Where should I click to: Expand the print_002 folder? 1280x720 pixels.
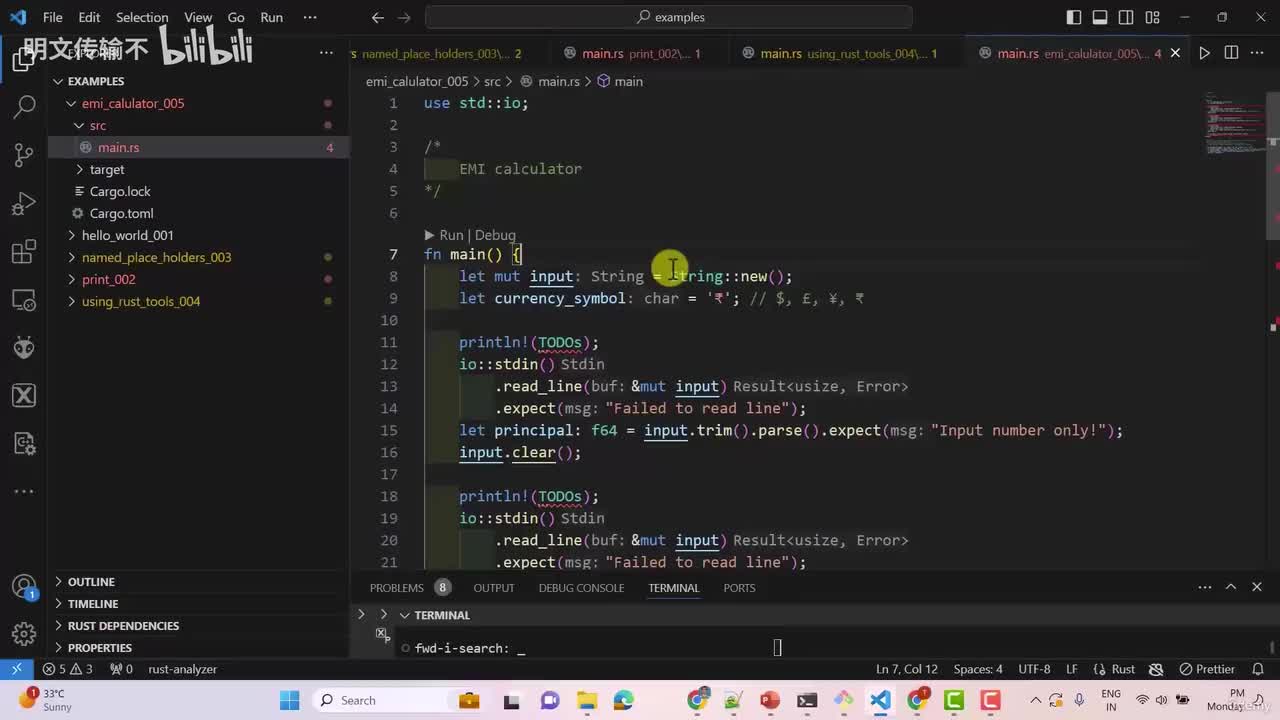coord(108,279)
